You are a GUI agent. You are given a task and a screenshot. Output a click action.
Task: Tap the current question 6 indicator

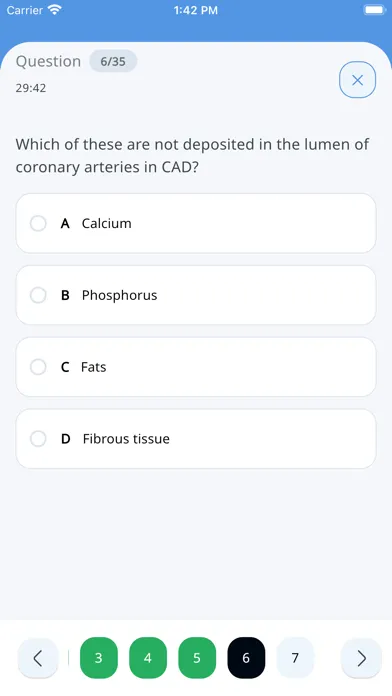tap(246, 658)
